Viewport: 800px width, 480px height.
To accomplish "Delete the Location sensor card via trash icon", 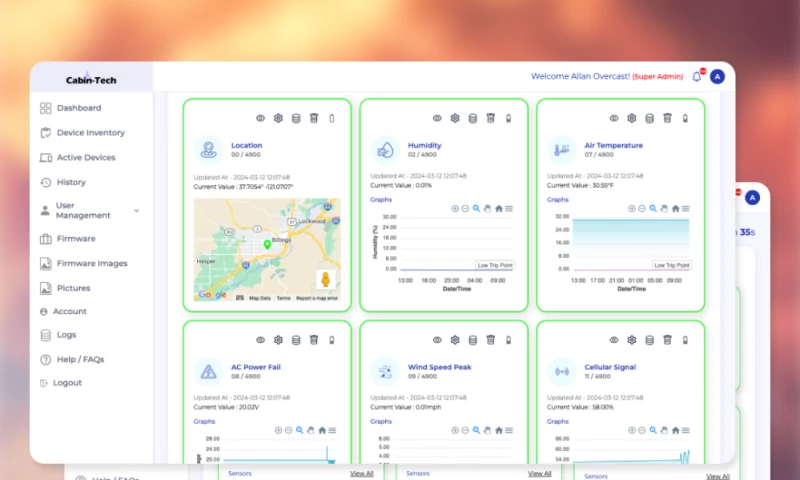I will point(313,118).
